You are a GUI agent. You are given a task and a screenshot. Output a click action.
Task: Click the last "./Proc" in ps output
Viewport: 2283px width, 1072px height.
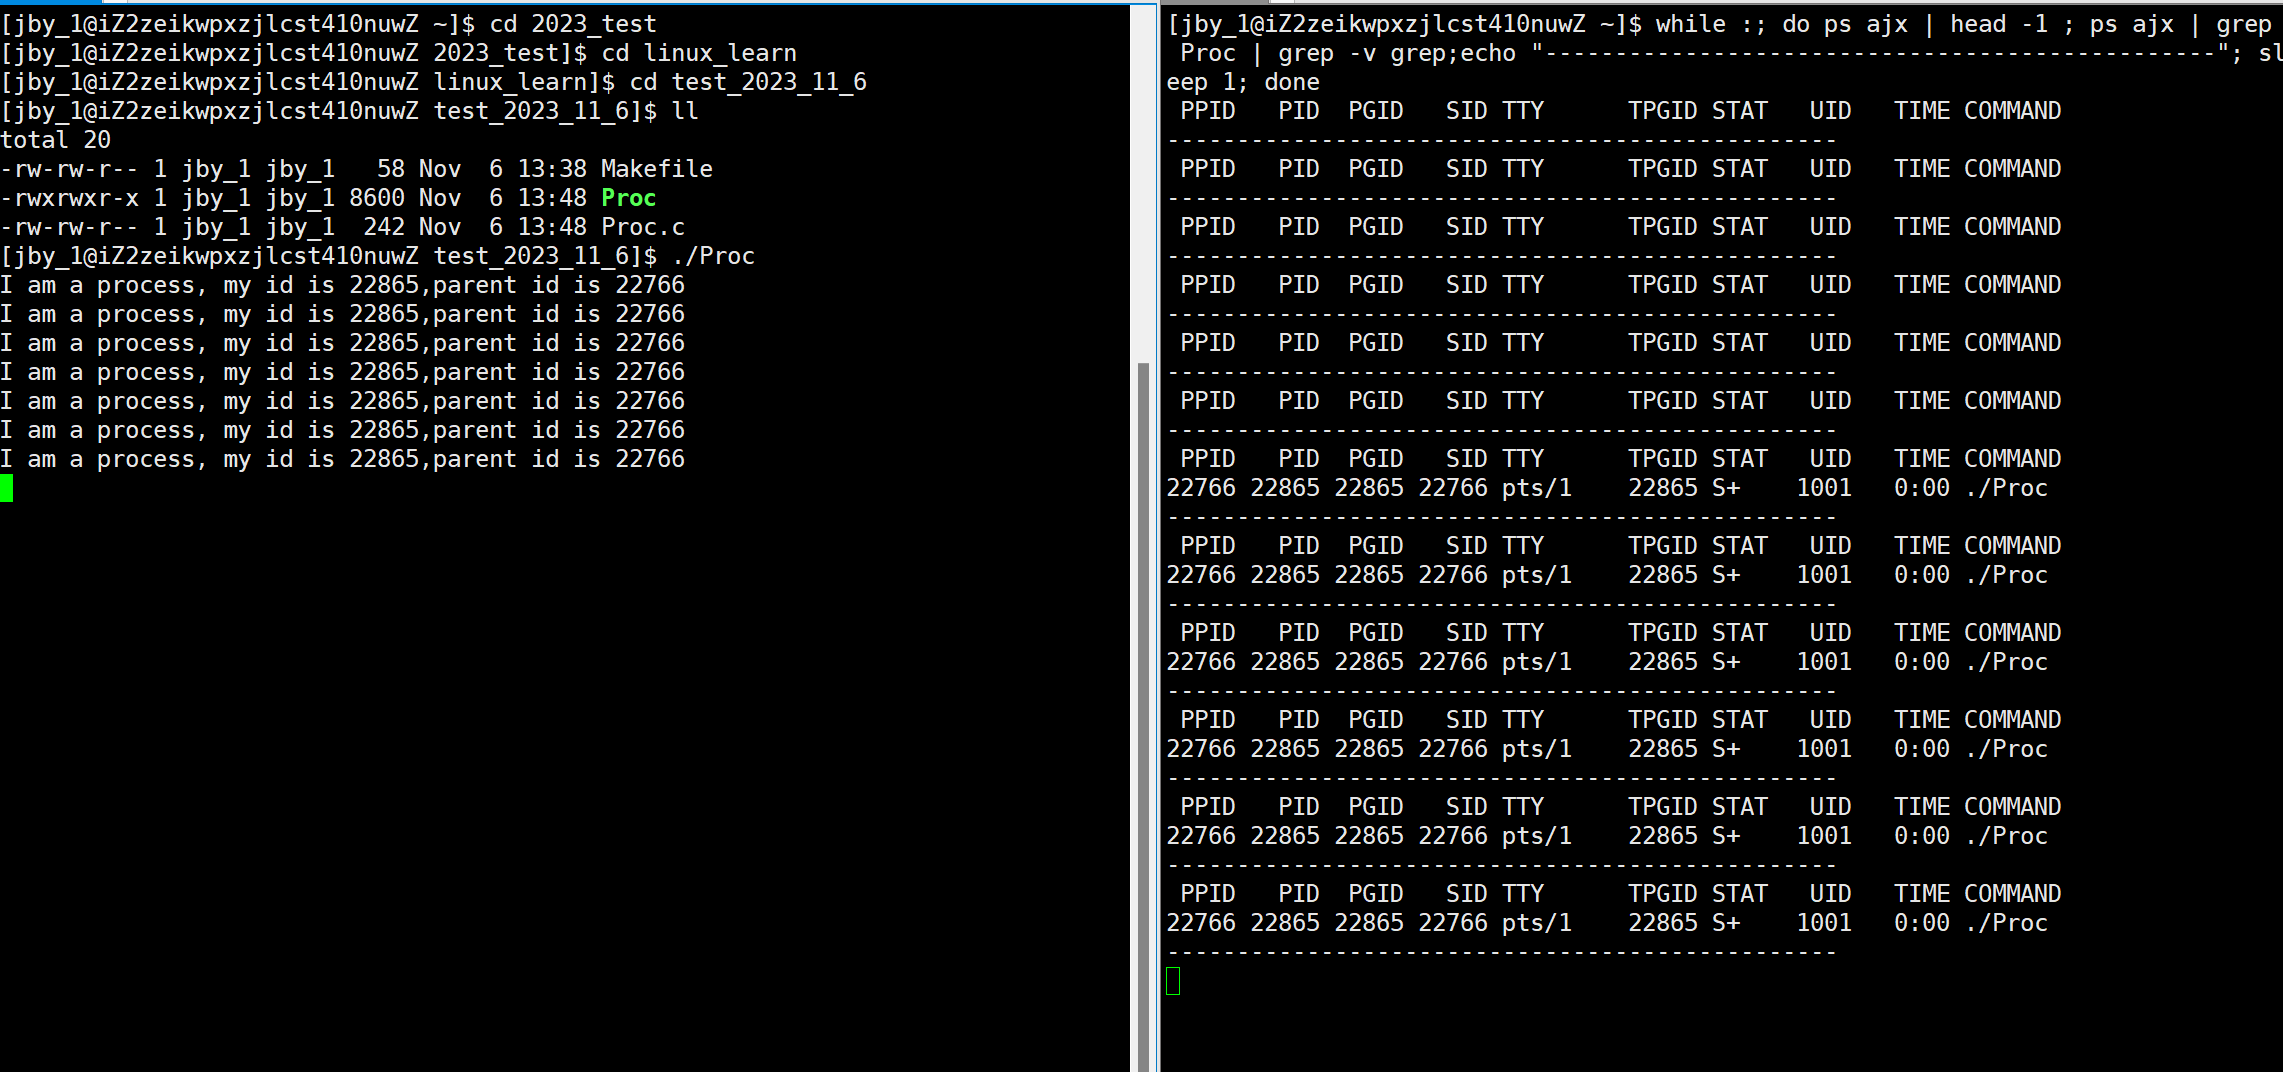[x=2006, y=923]
